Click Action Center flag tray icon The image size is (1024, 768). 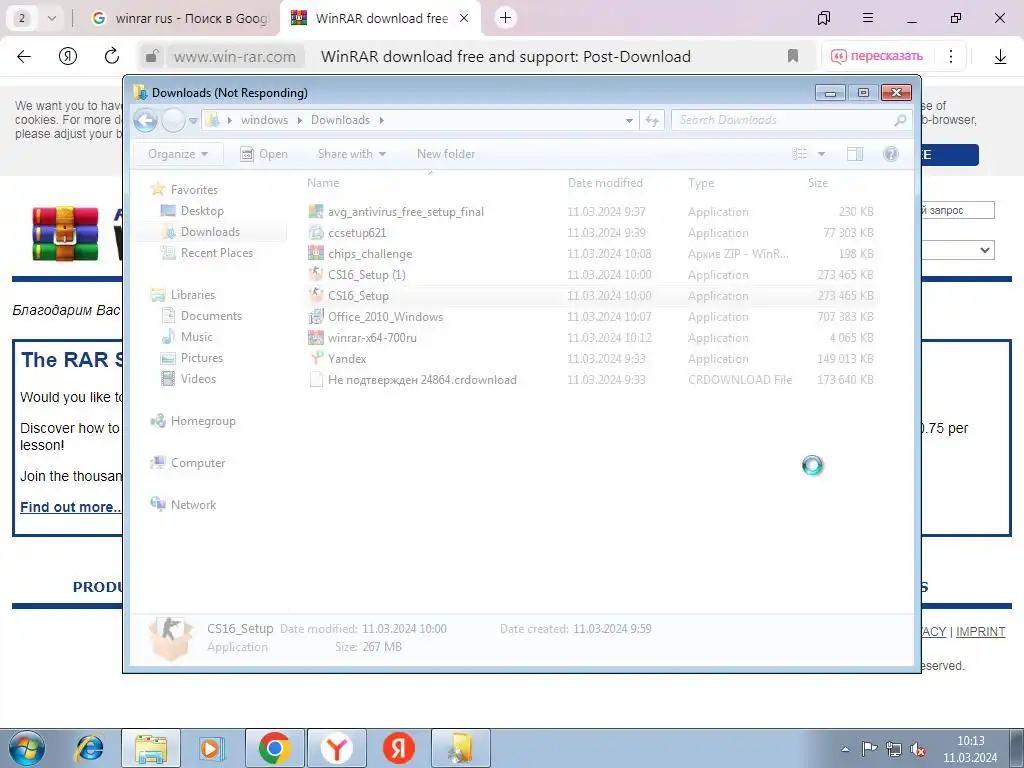coord(869,750)
